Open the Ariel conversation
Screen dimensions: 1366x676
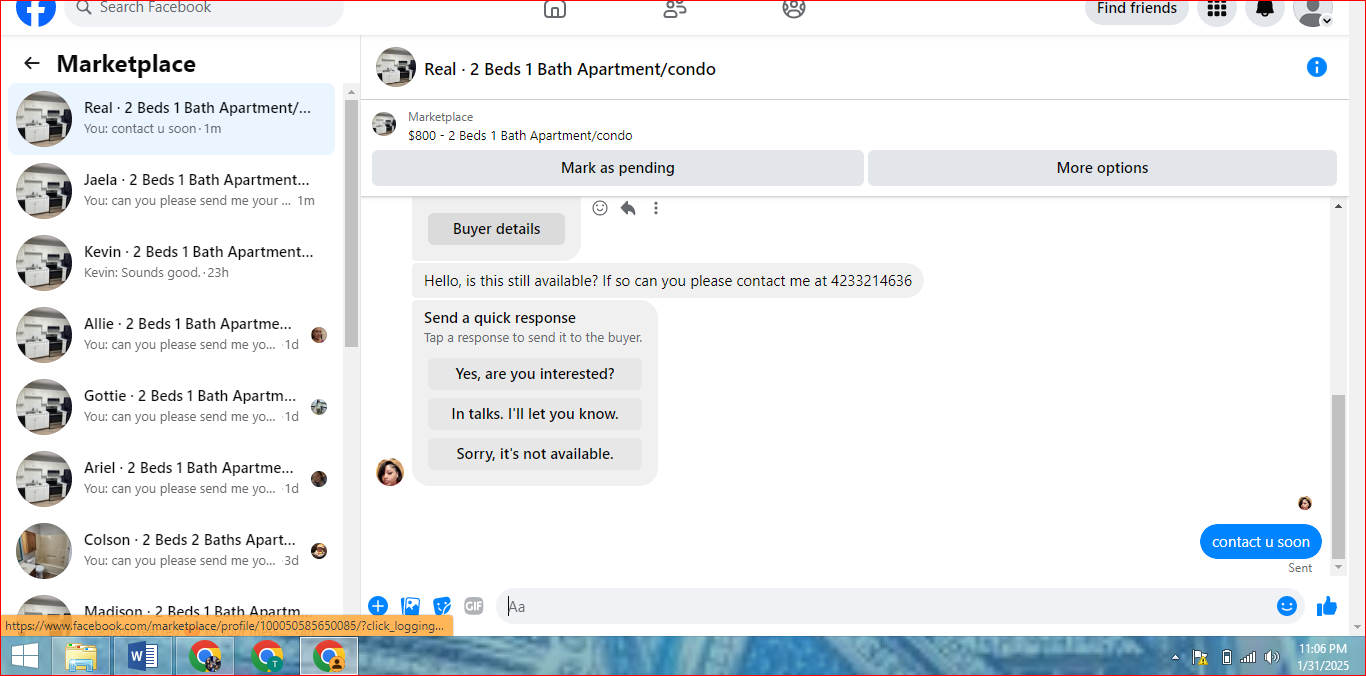point(172,479)
